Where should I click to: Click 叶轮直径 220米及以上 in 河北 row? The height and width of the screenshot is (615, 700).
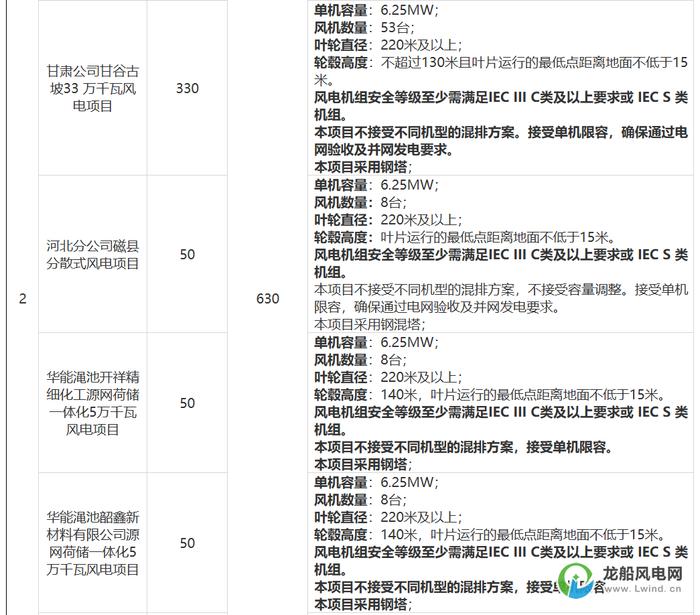(388, 220)
